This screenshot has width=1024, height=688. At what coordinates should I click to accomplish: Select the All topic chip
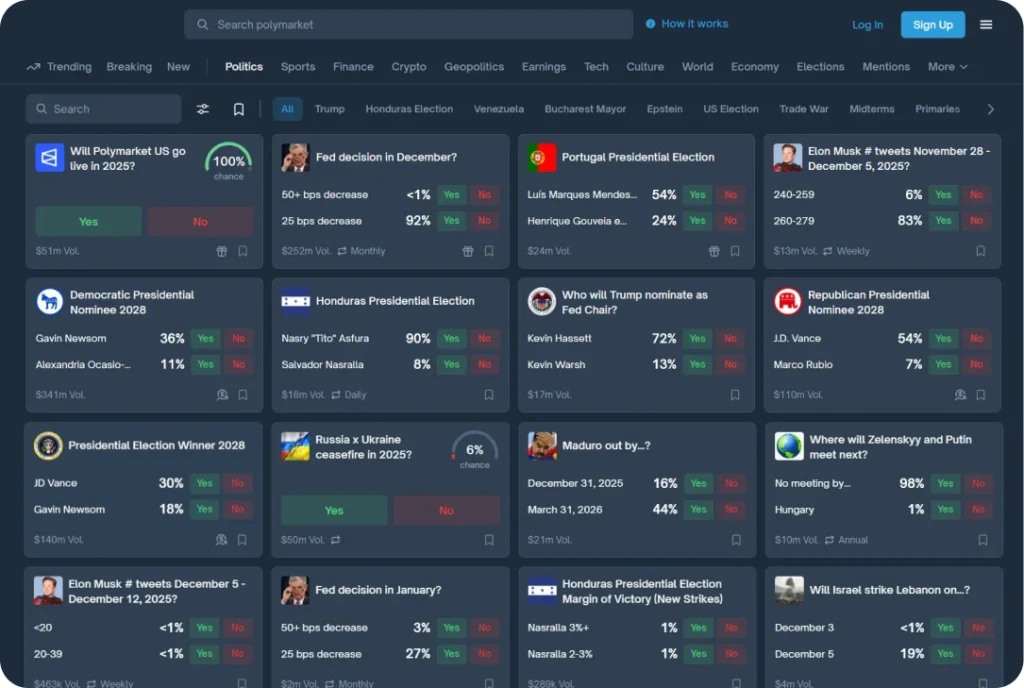(287, 109)
